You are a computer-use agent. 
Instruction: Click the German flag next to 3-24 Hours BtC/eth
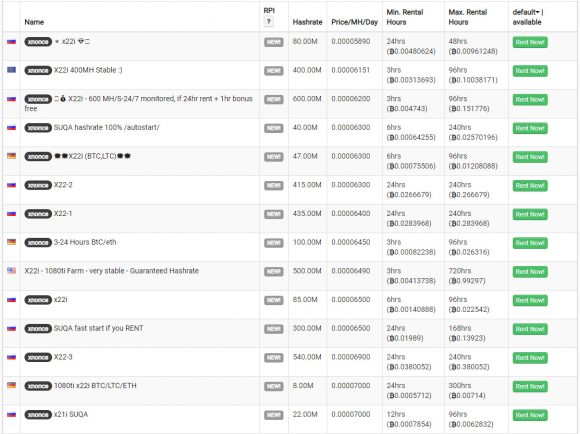coord(11,242)
